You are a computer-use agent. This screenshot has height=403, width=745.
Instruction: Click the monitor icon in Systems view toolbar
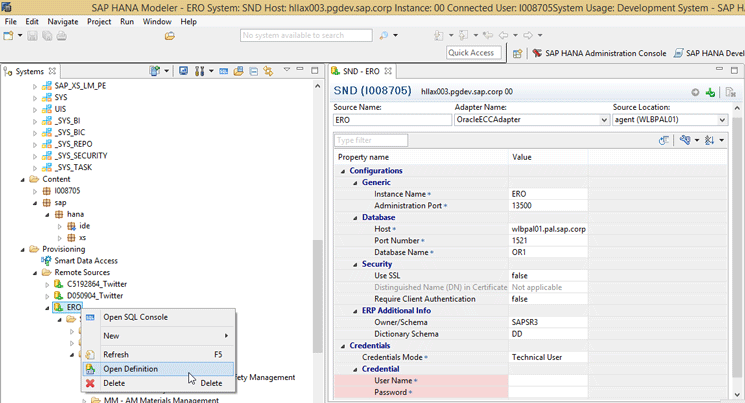click(183, 71)
